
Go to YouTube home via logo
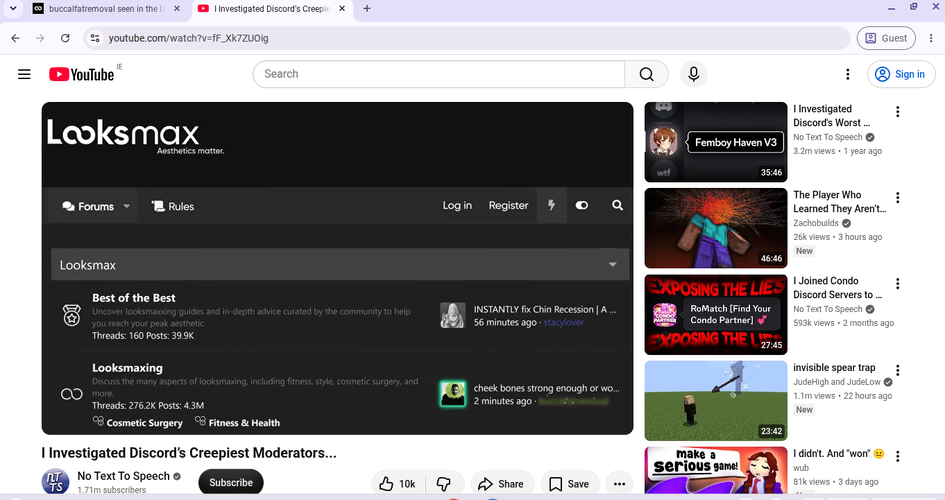81,74
